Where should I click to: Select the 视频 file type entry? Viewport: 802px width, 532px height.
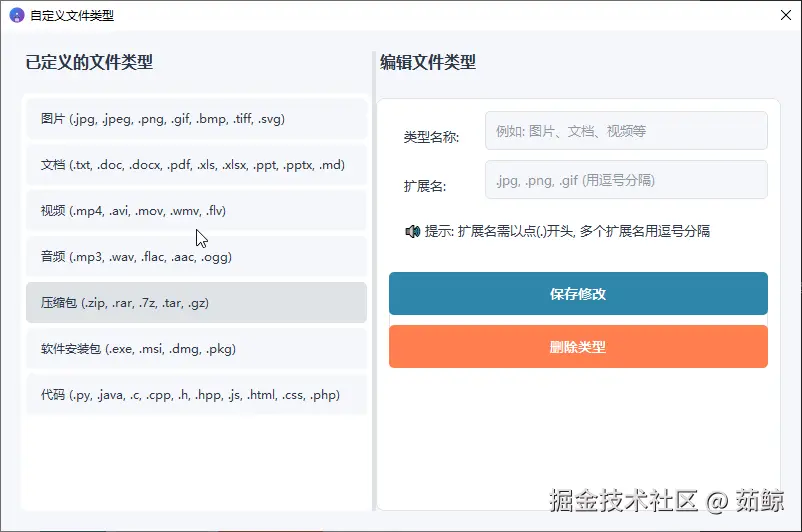point(196,211)
